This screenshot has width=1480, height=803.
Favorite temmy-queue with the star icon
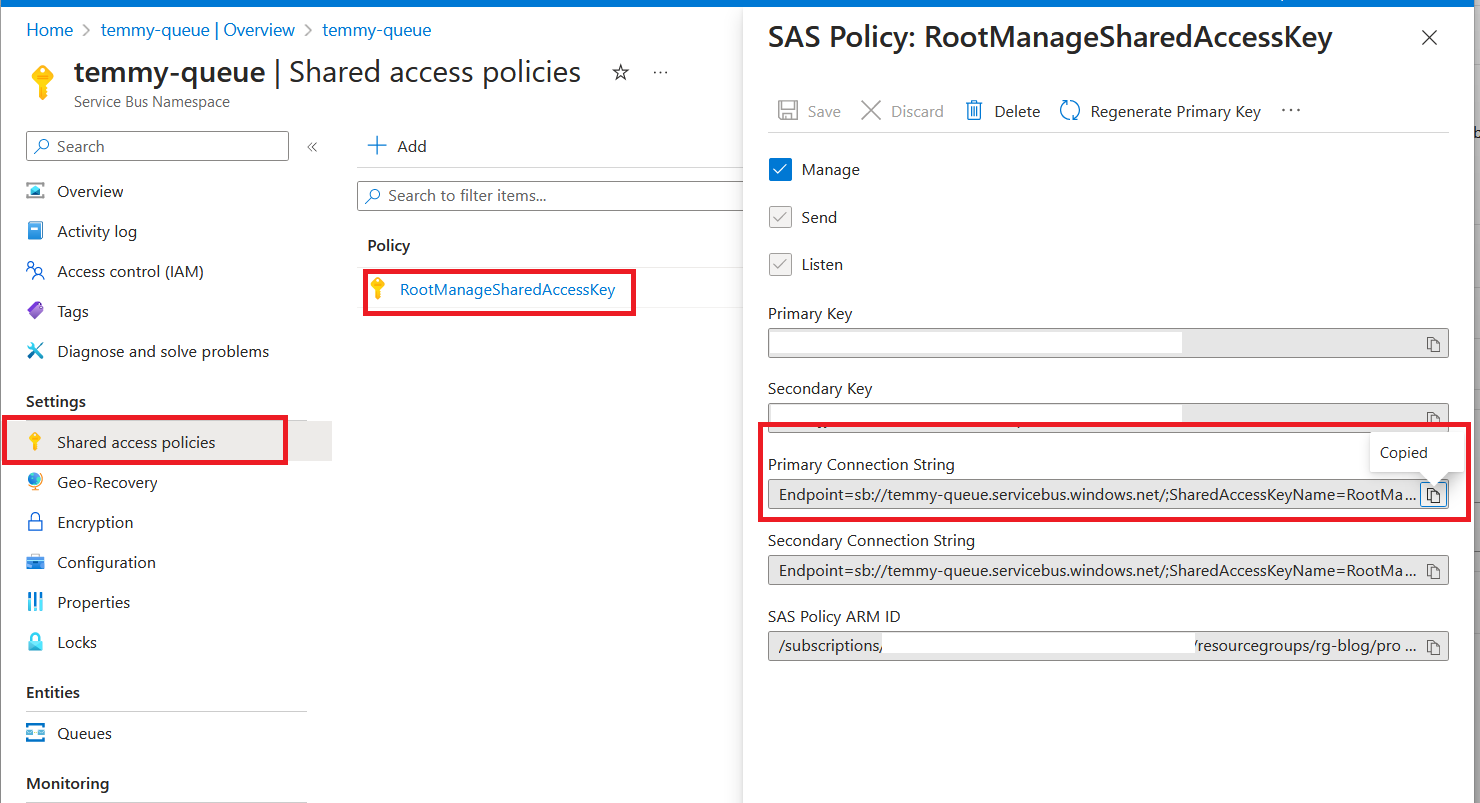coord(621,72)
